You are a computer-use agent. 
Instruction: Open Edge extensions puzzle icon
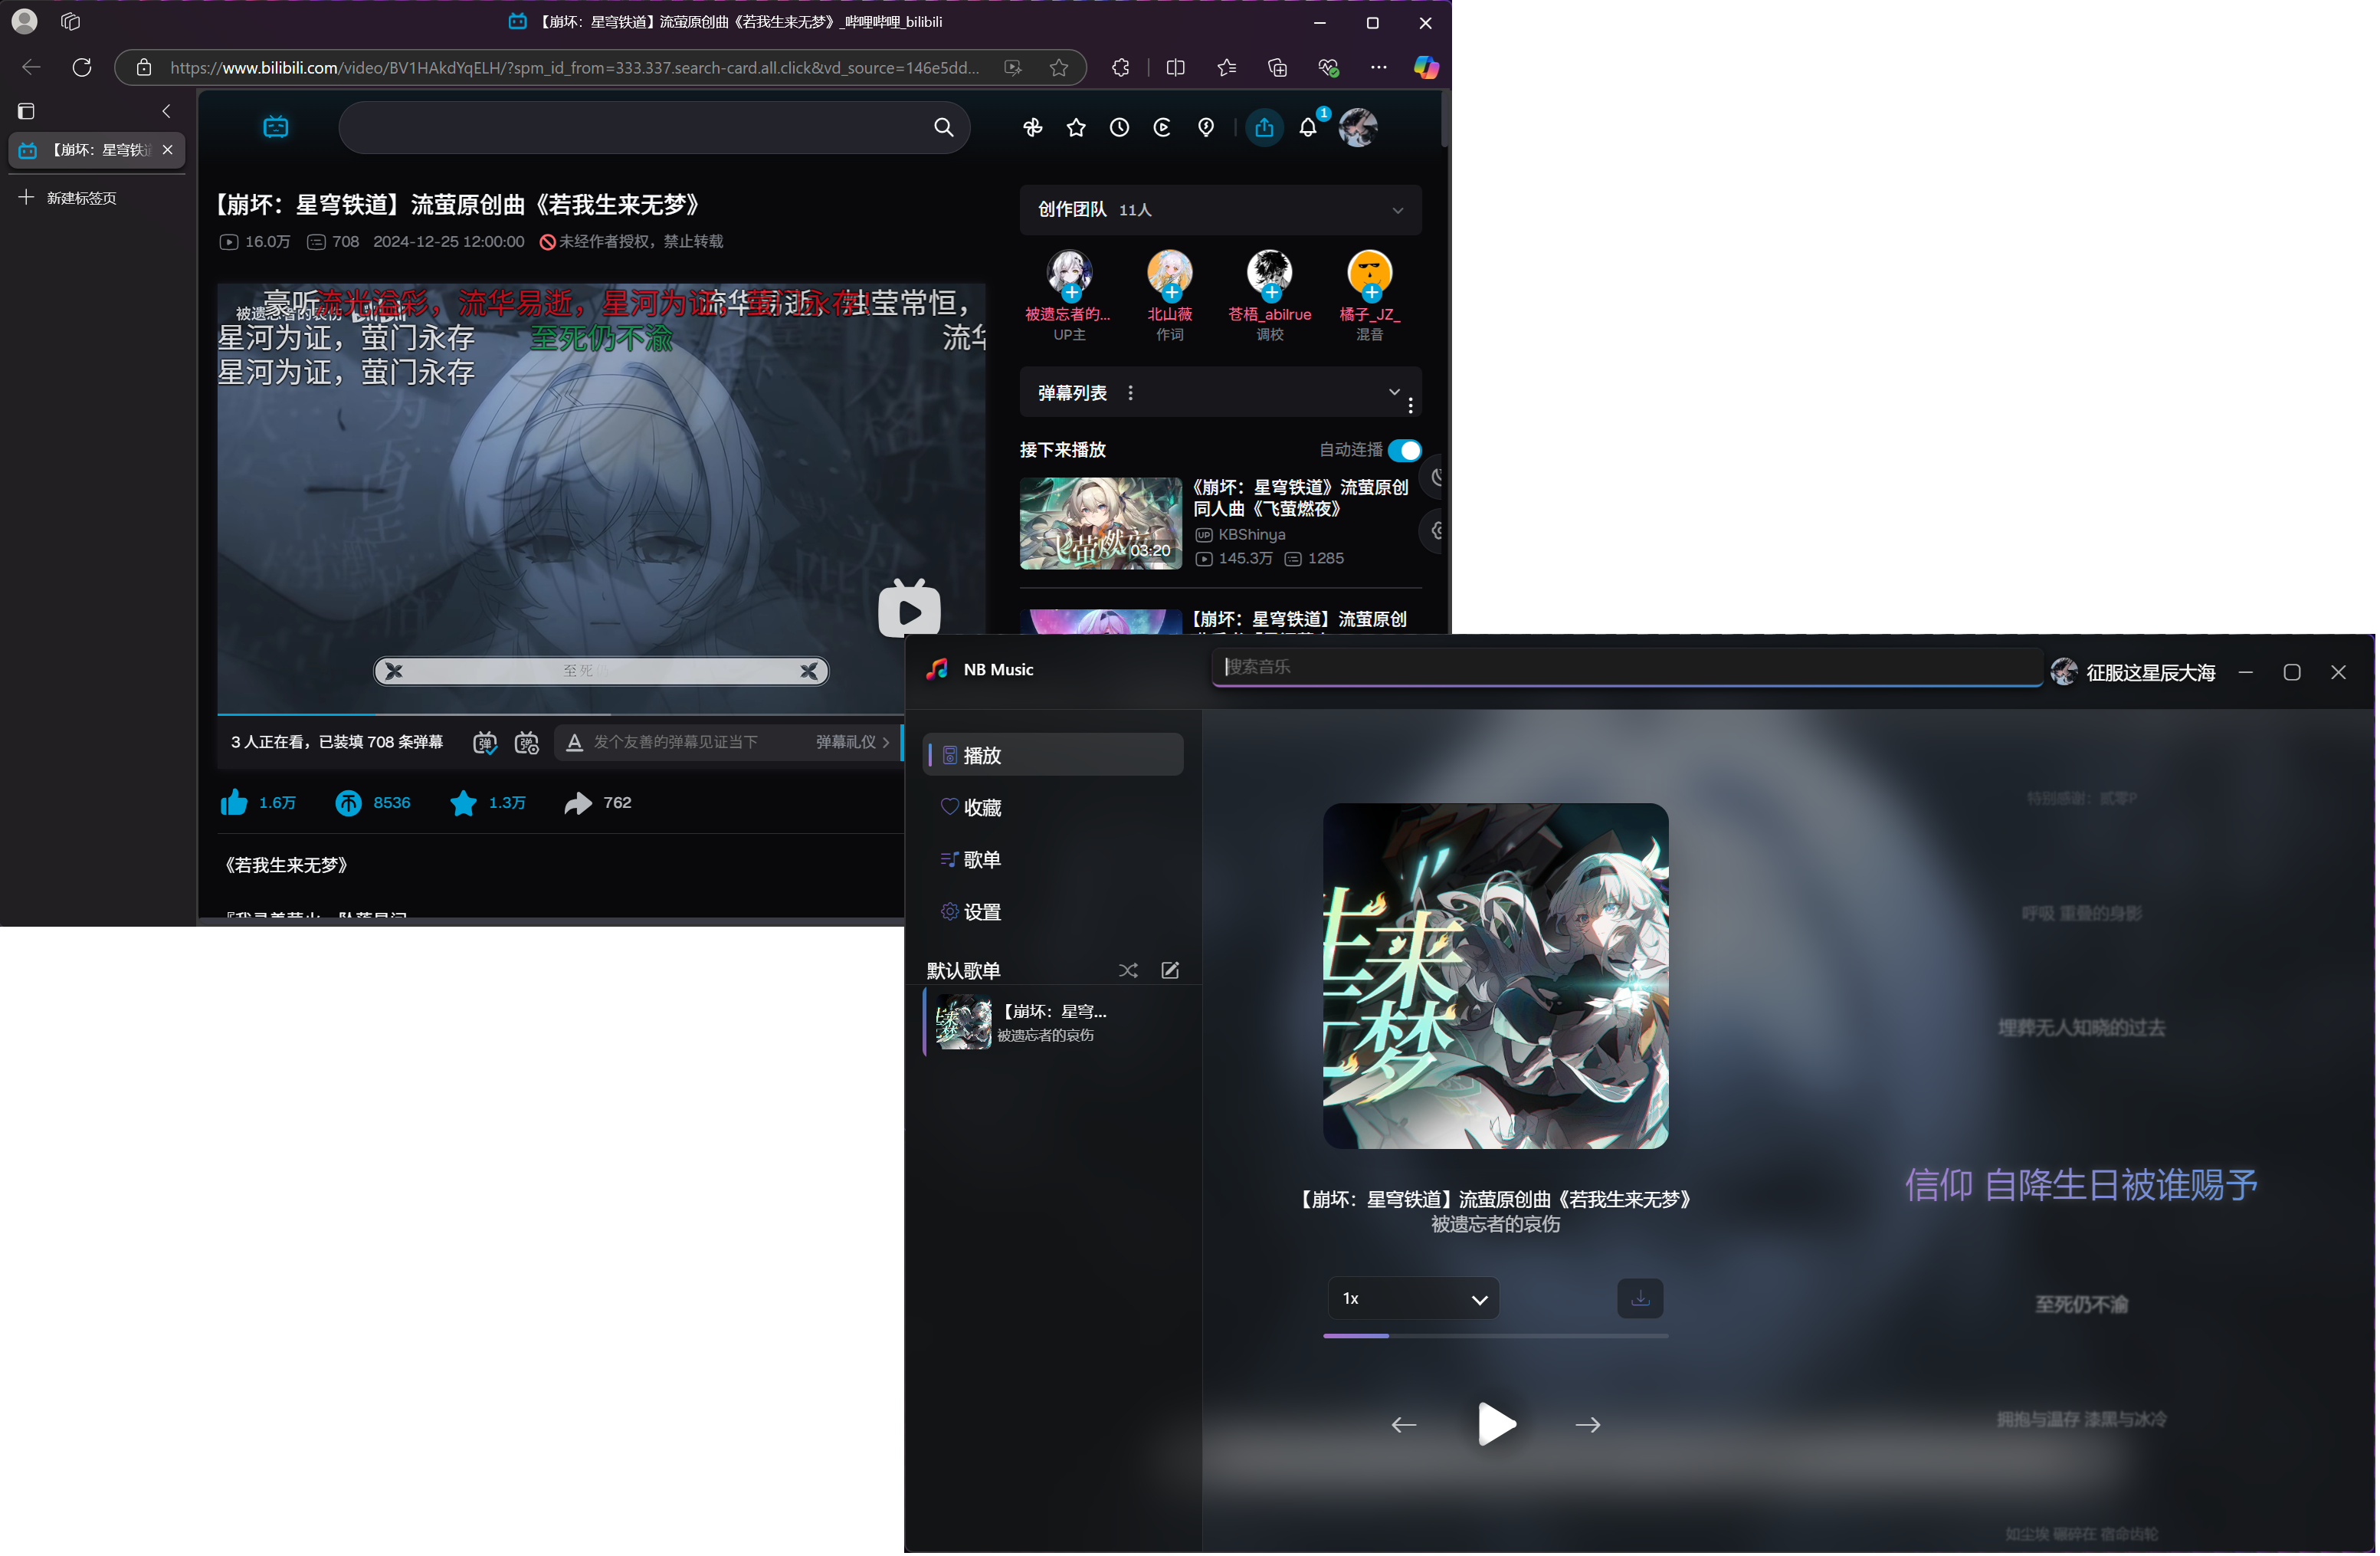coord(1121,67)
